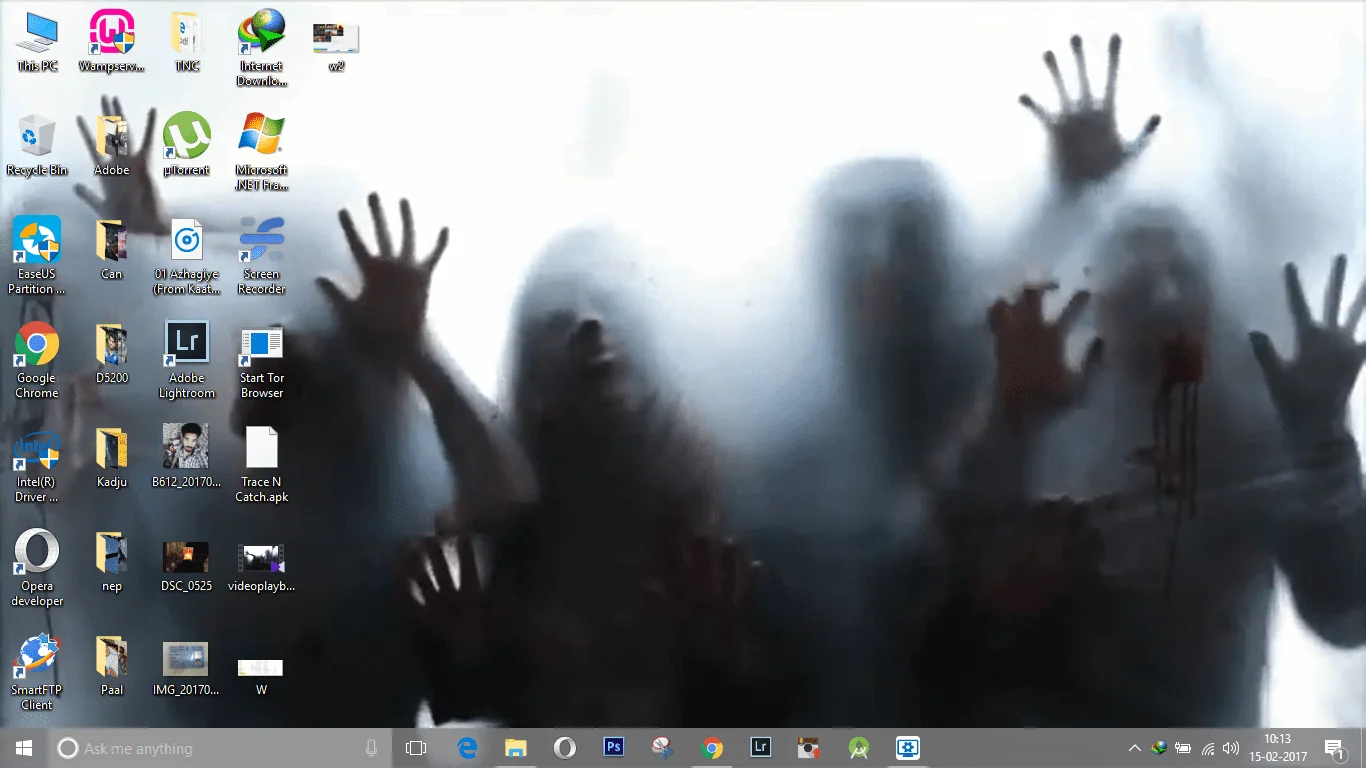
Task: Open Internet Download Manager shortcut
Action: [261, 32]
